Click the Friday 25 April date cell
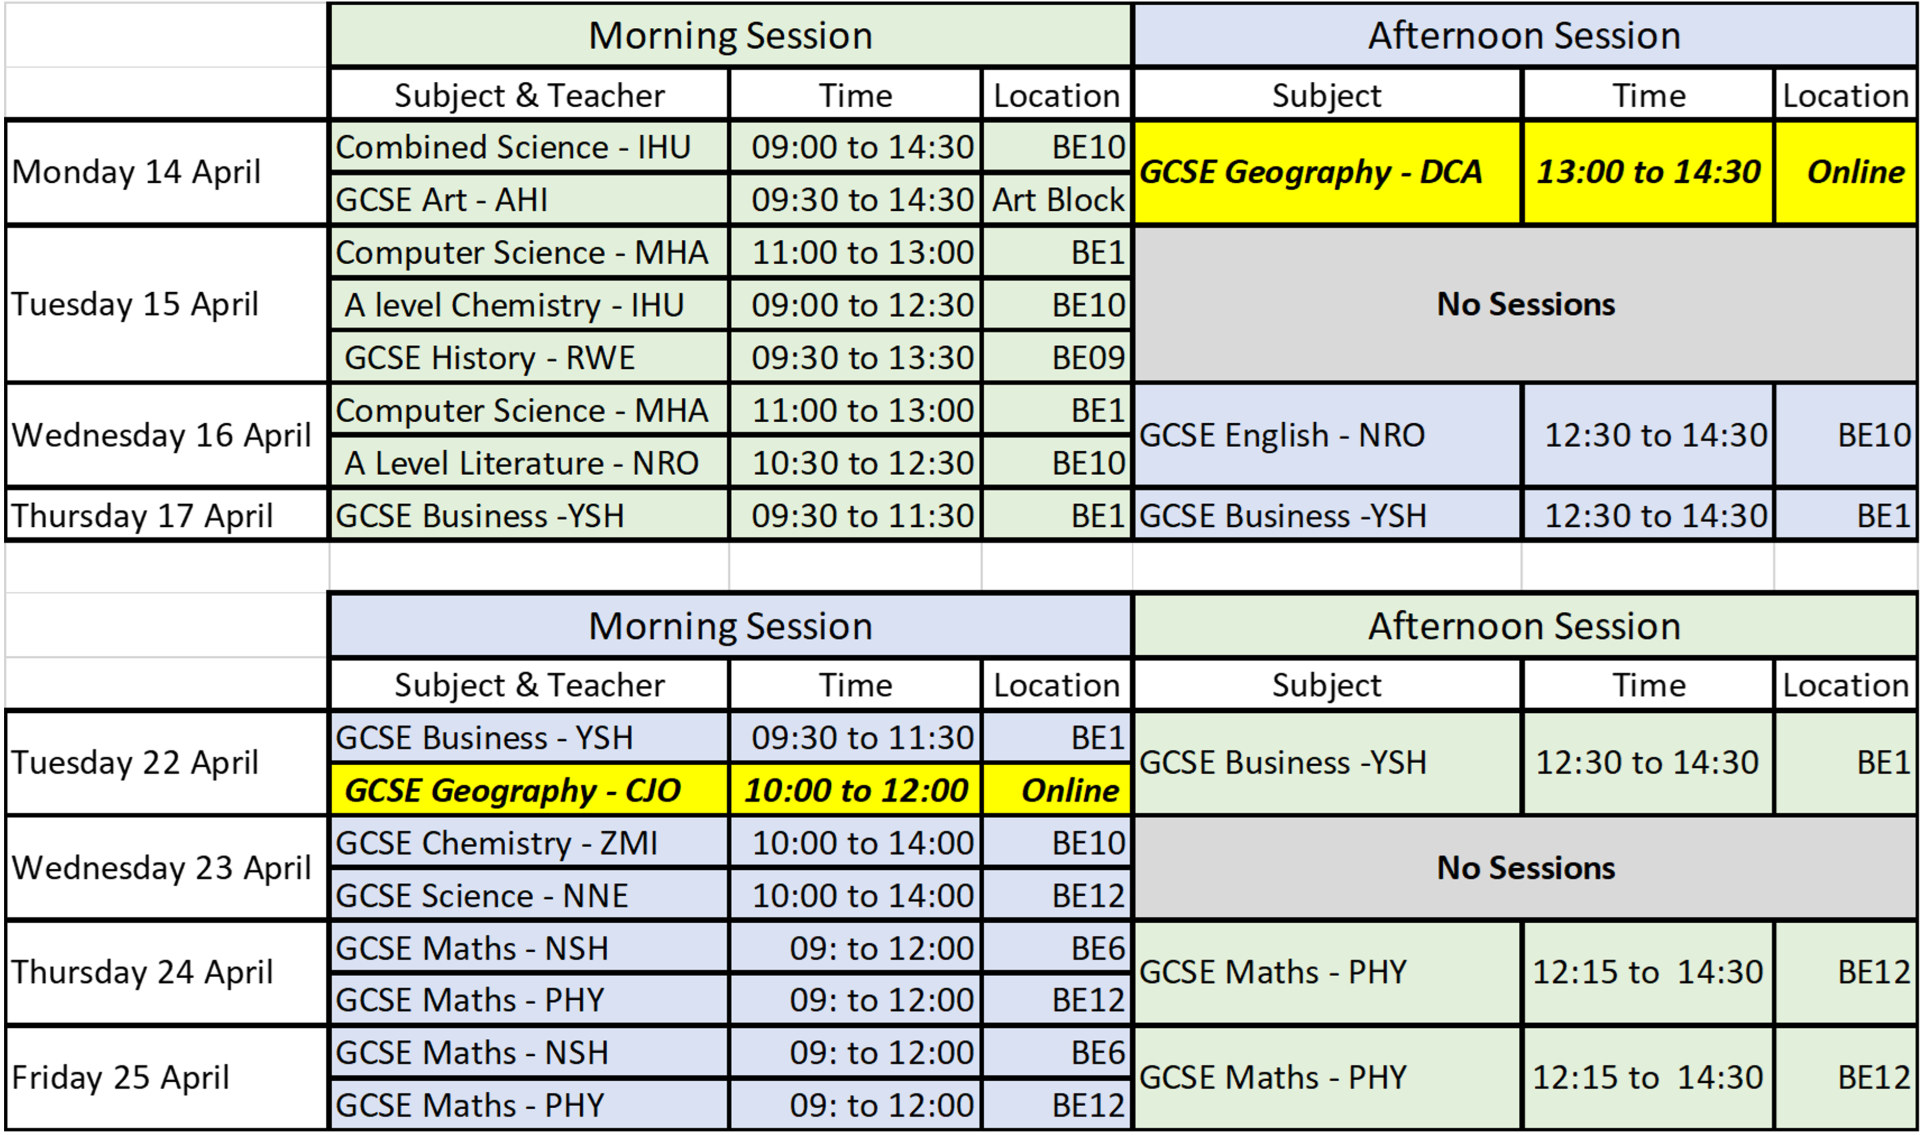This screenshot has width=1920, height=1135. pos(167,1078)
